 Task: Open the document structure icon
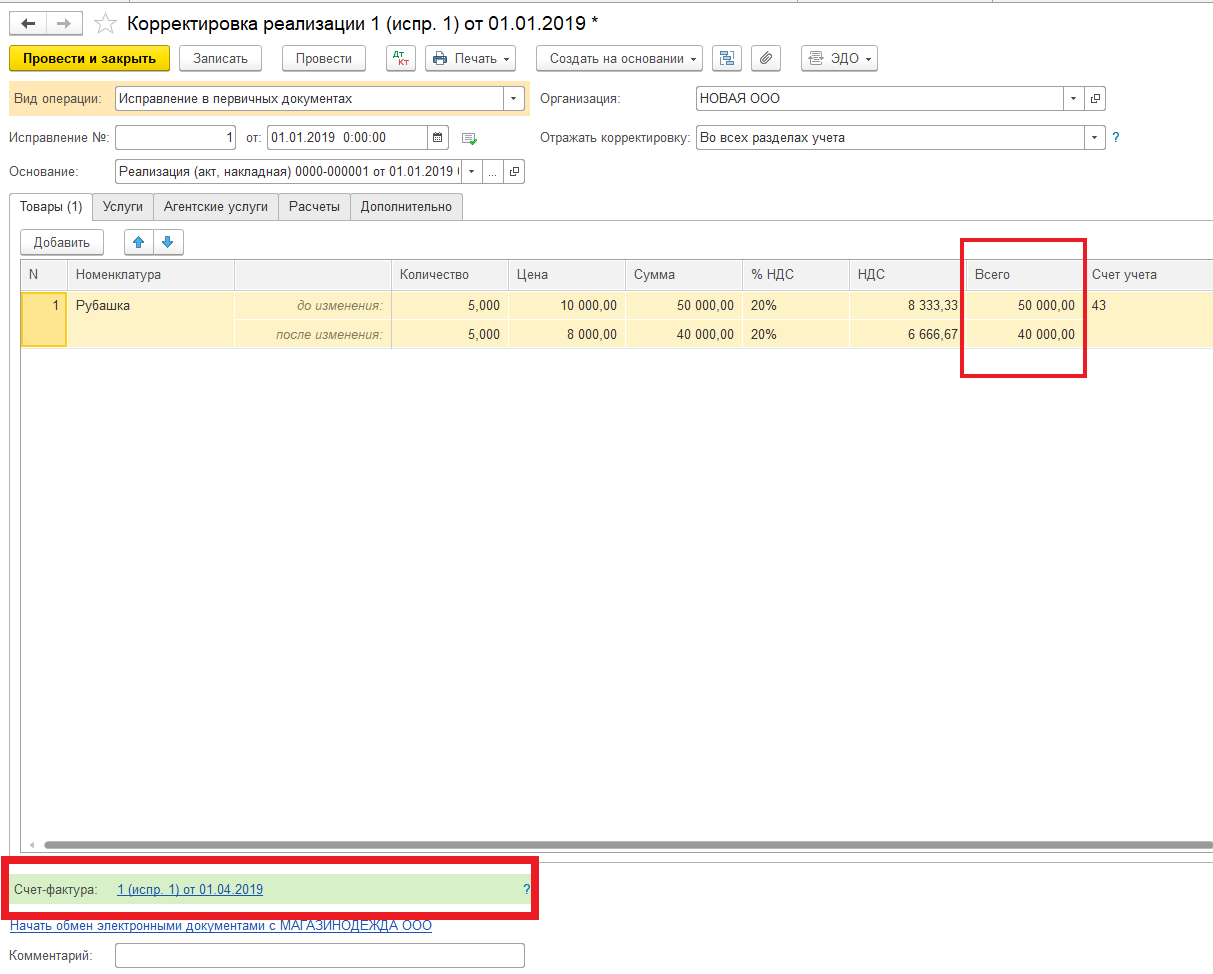click(x=726, y=59)
